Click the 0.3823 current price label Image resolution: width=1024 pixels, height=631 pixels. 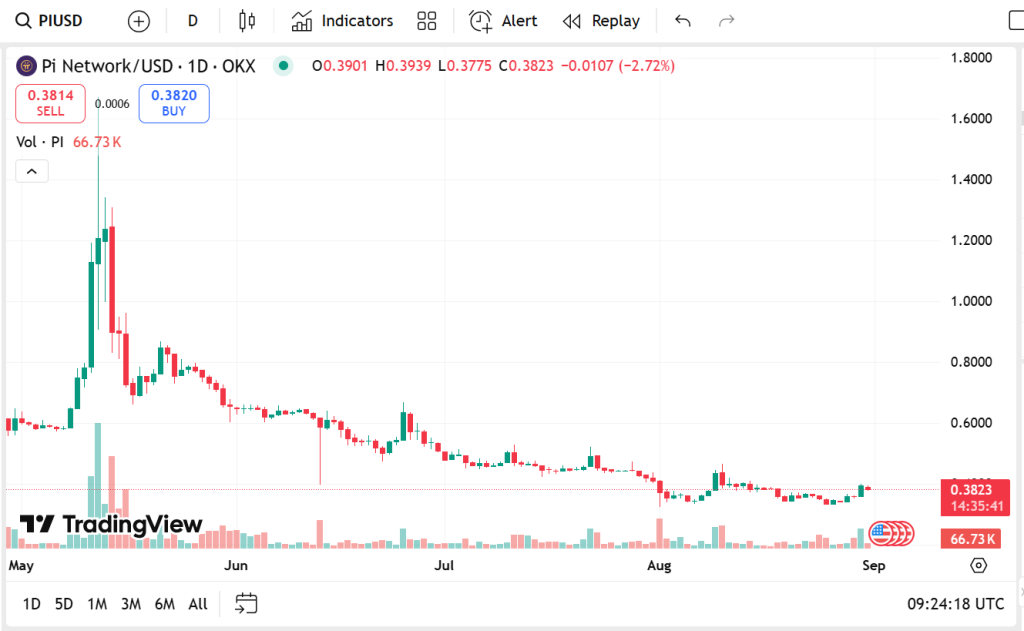point(975,498)
